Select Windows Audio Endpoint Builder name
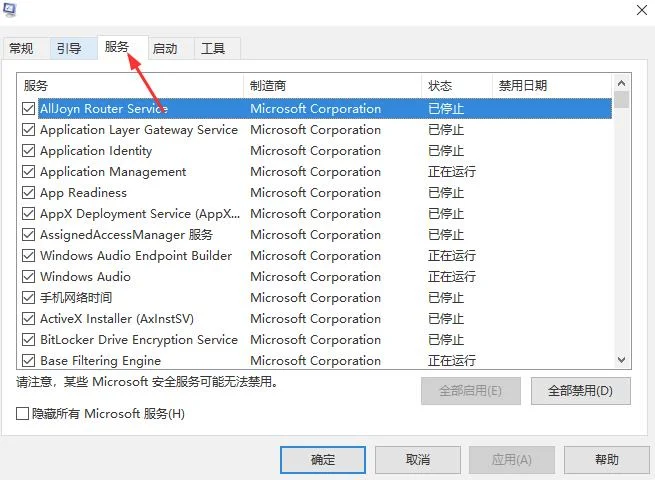This screenshot has height=480, width=655. point(136,256)
